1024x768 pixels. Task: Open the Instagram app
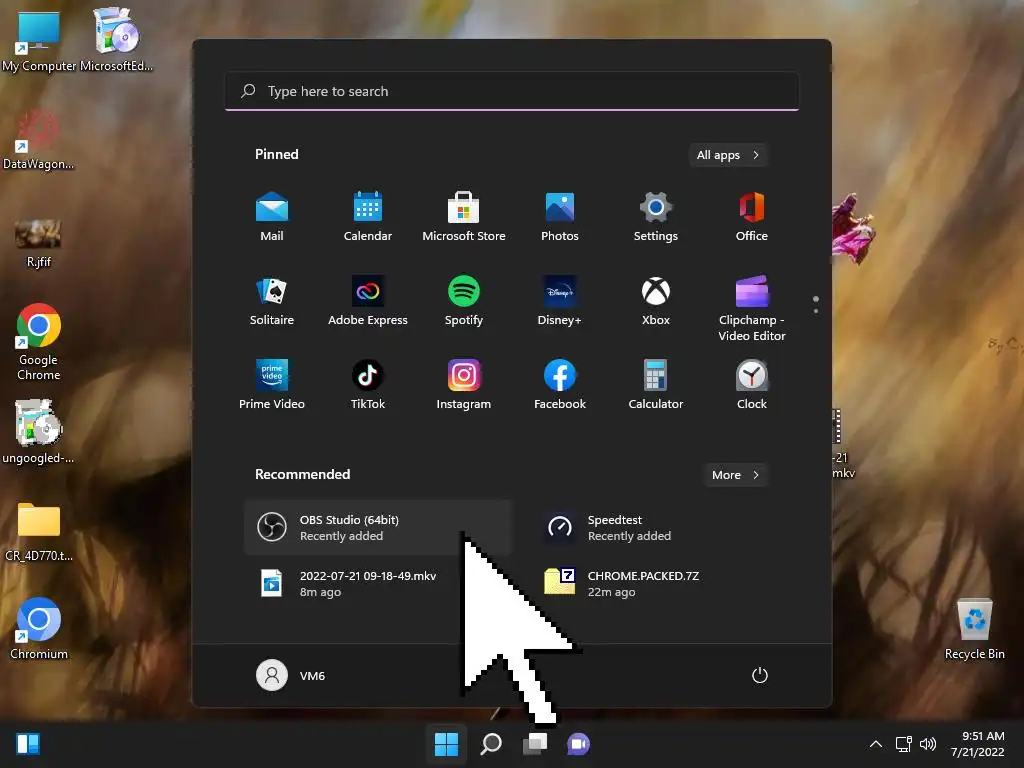pos(464,385)
